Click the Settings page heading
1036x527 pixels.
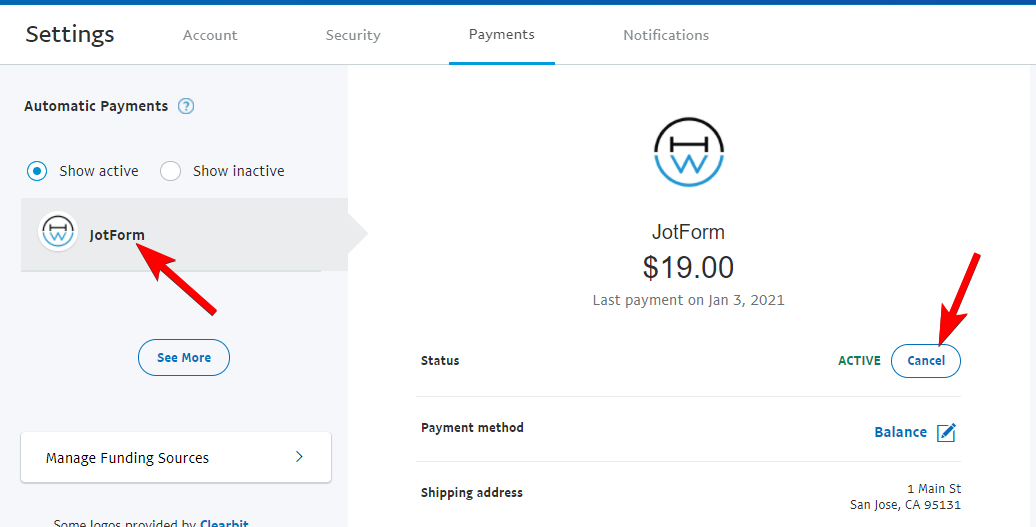[x=70, y=34]
